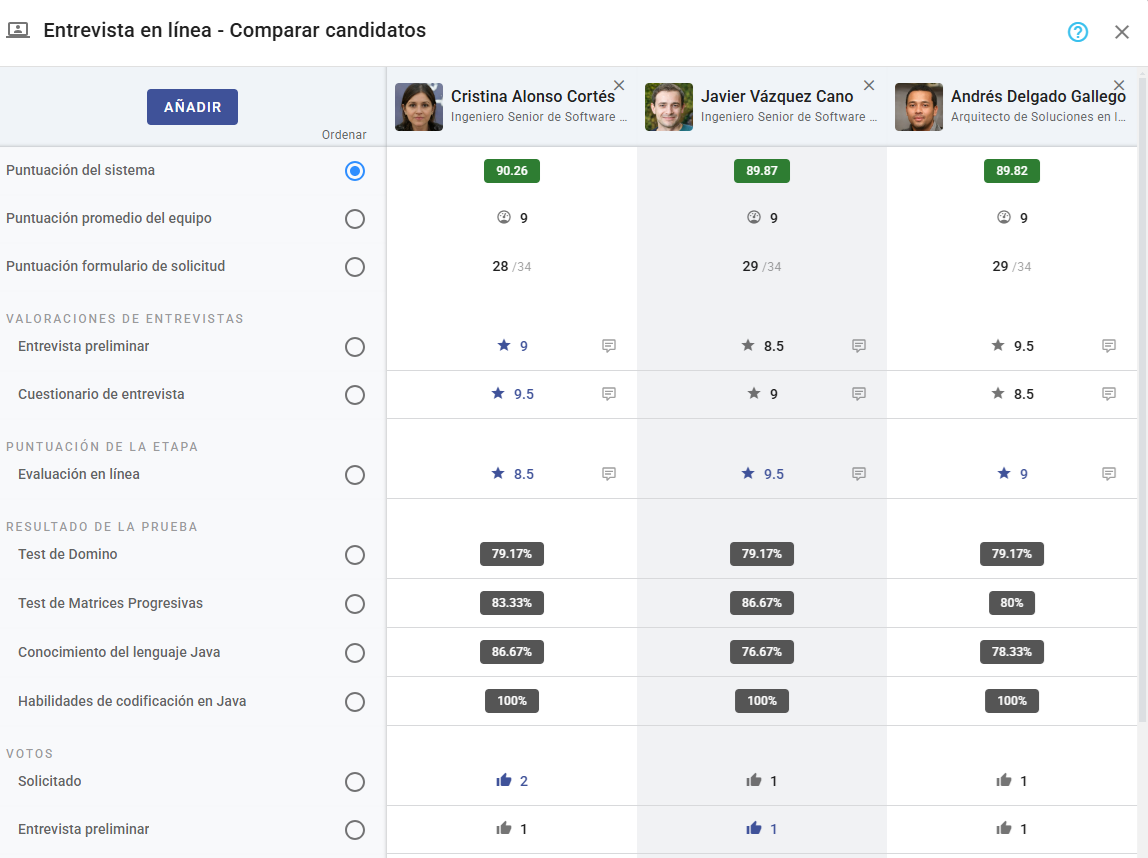
Task: Open Cristina Alonso Cortés candidate name
Action: click(532, 97)
